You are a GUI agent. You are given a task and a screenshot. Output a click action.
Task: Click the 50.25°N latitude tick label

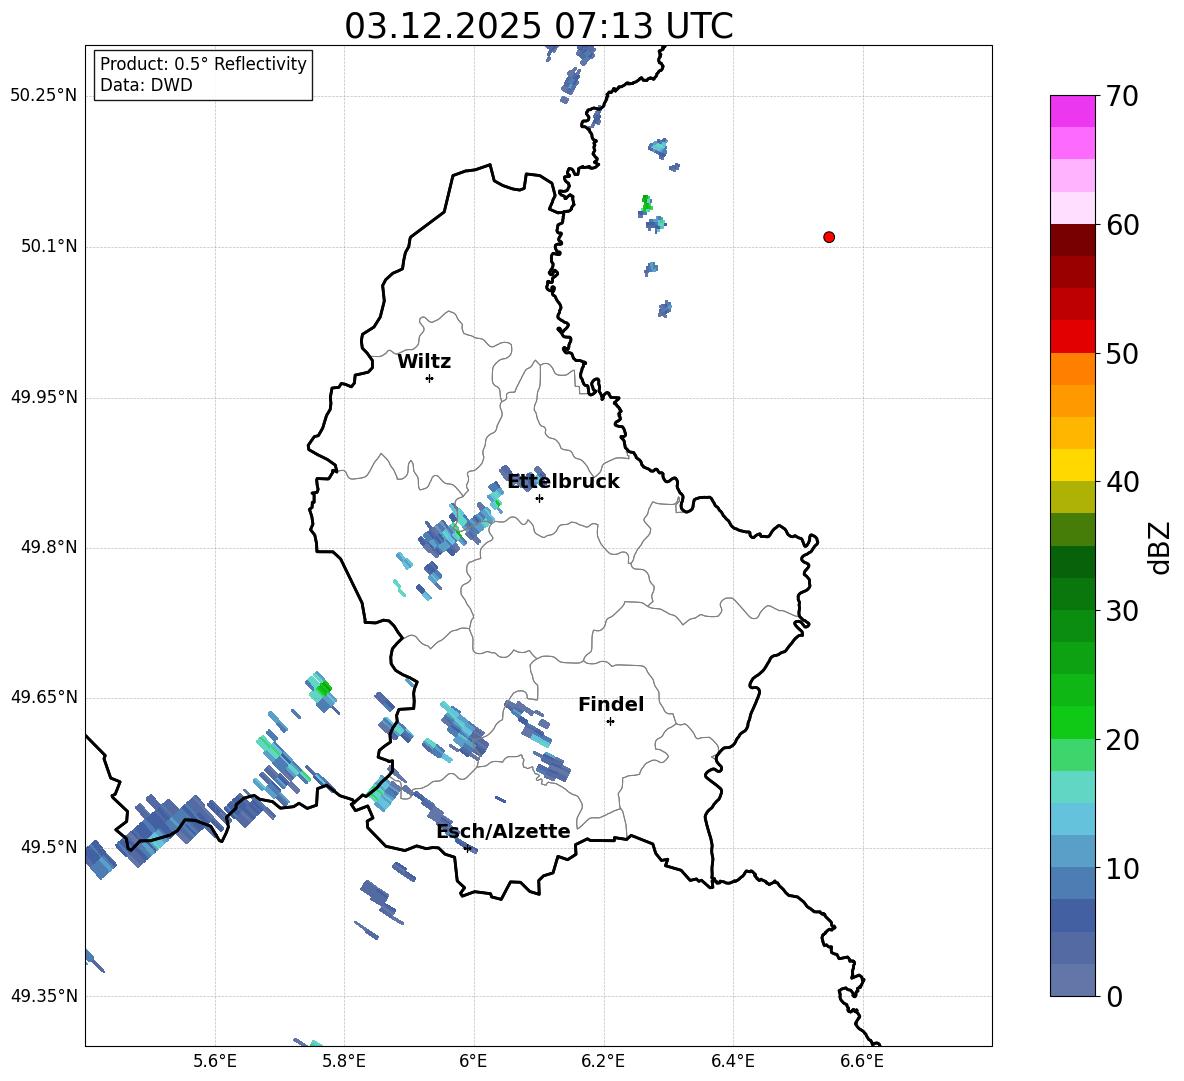point(44,96)
